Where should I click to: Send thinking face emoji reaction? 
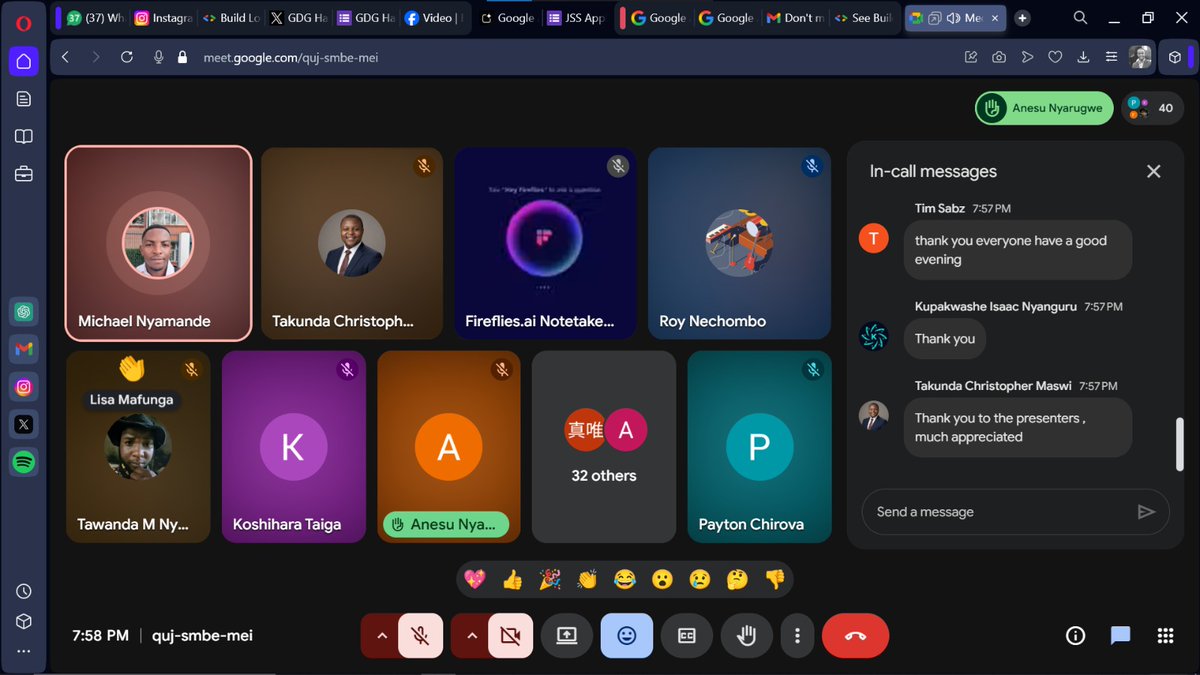pos(737,579)
